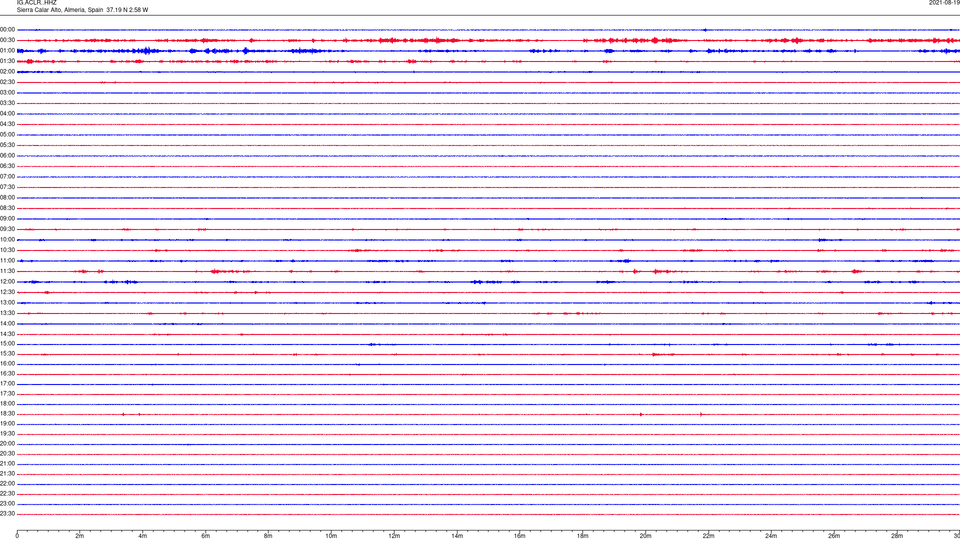Click the 15:30 time row label

pyautogui.click(x=7, y=354)
